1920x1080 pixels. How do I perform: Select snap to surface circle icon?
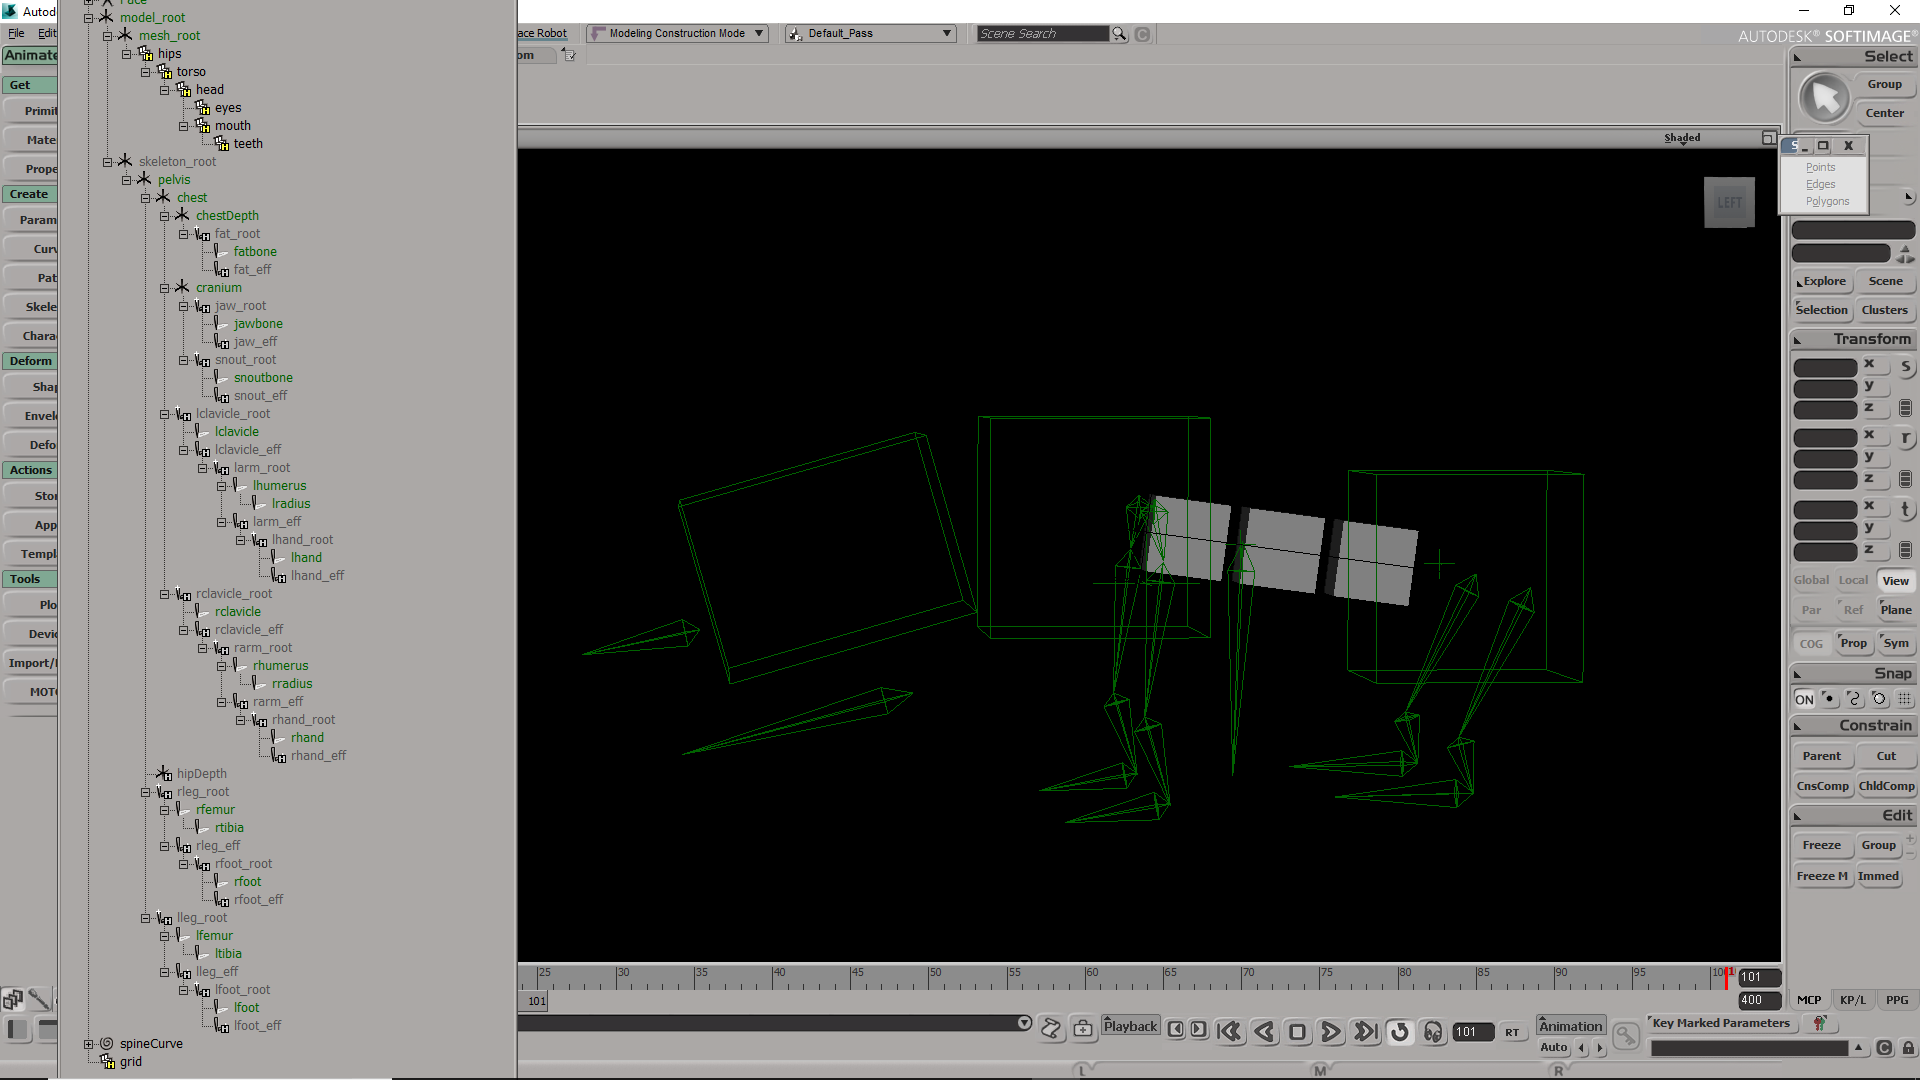pyautogui.click(x=1879, y=699)
